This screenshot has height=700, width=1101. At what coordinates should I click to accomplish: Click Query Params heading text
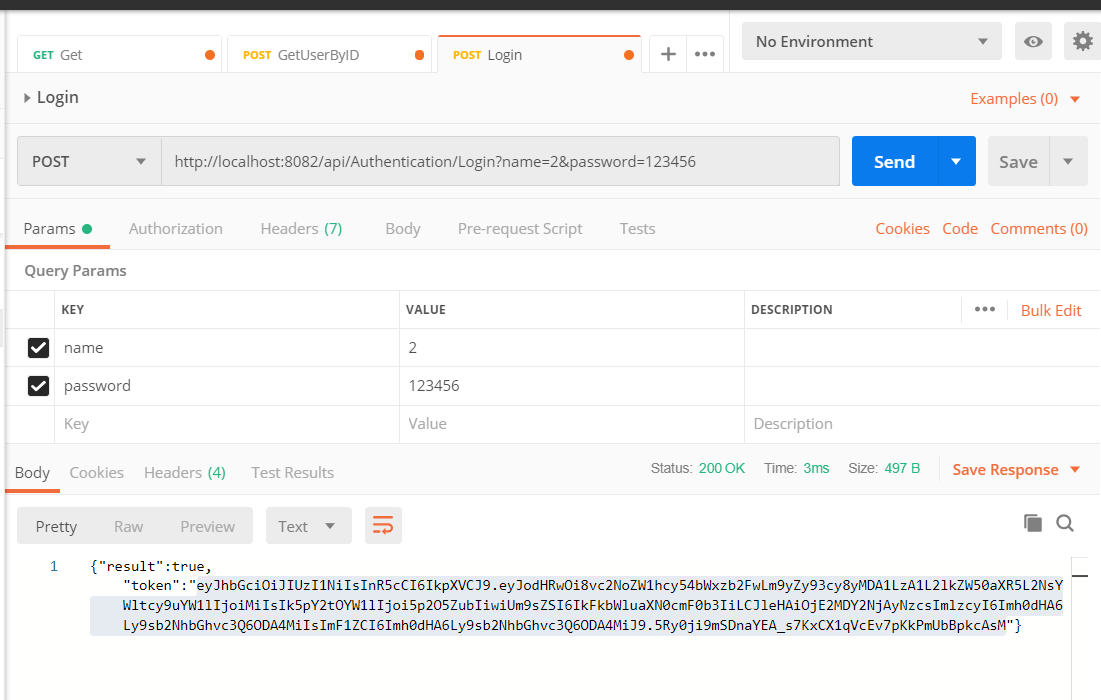[75, 271]
